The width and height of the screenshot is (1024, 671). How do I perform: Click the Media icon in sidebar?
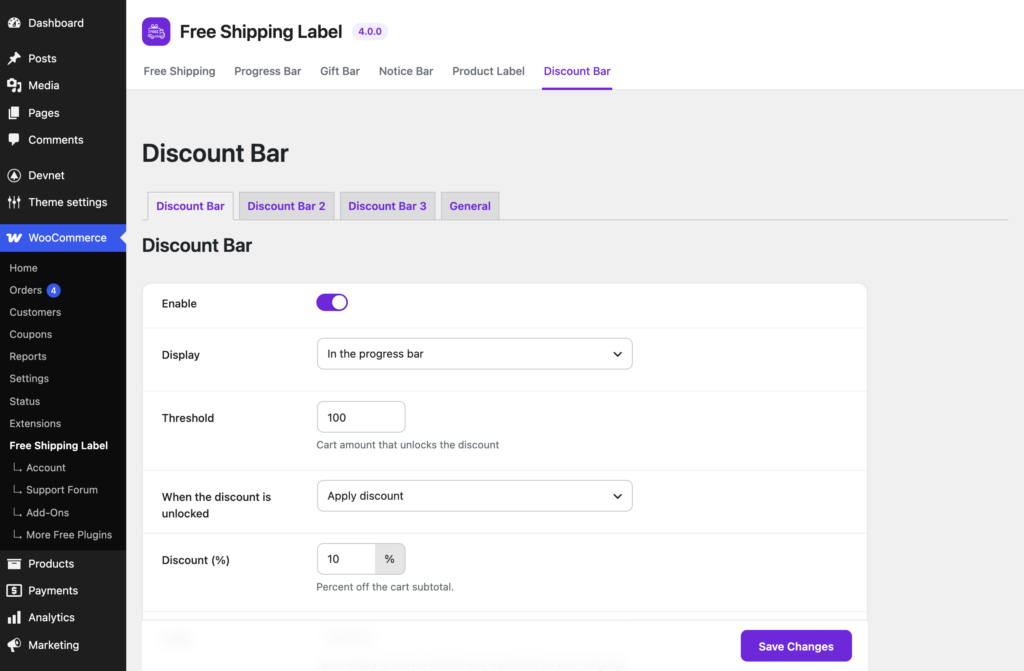coord(14,86)
